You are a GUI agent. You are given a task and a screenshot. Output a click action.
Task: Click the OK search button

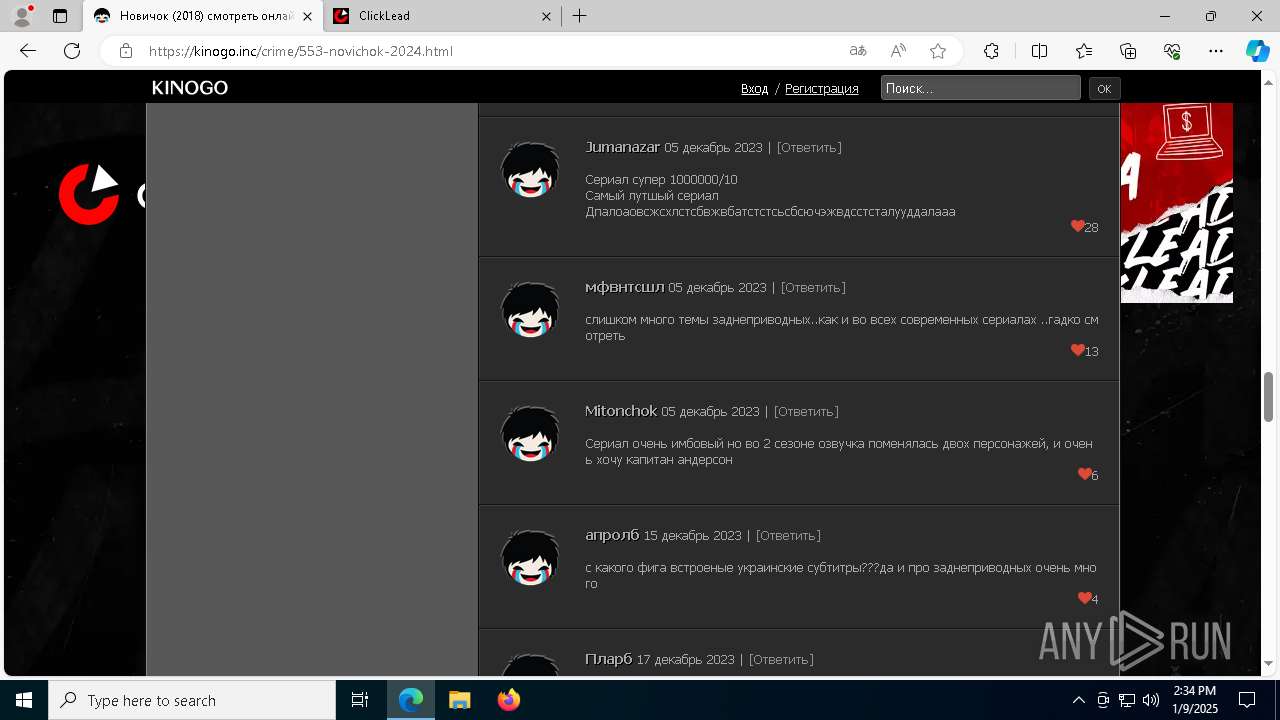point(1104,88)
